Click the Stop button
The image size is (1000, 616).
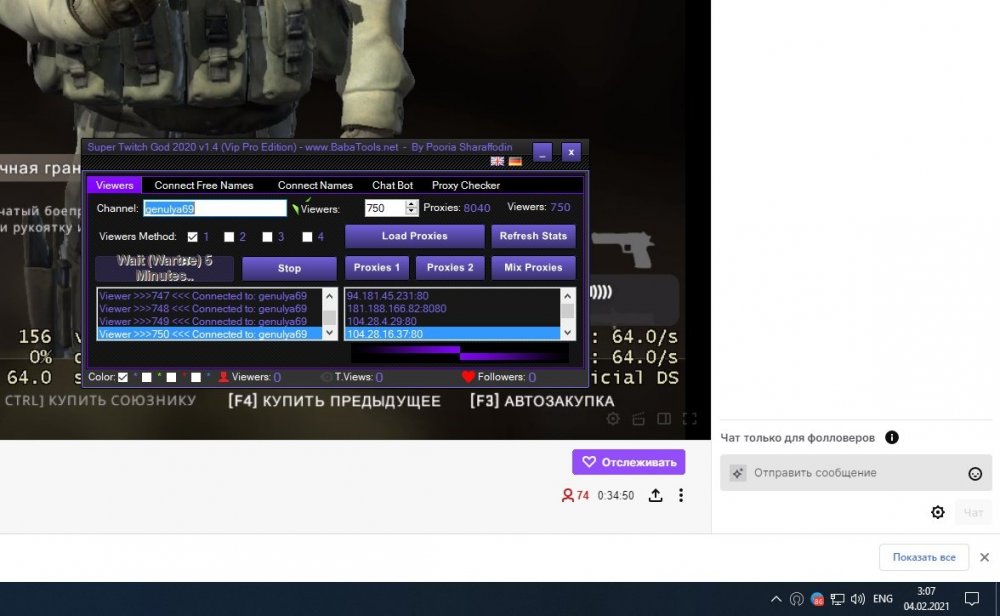[x=289, y=268]
